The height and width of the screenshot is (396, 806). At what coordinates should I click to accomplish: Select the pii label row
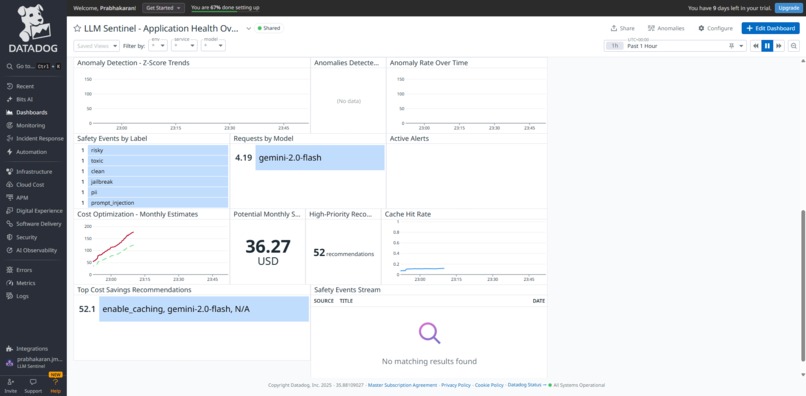[x=158, y=192]
